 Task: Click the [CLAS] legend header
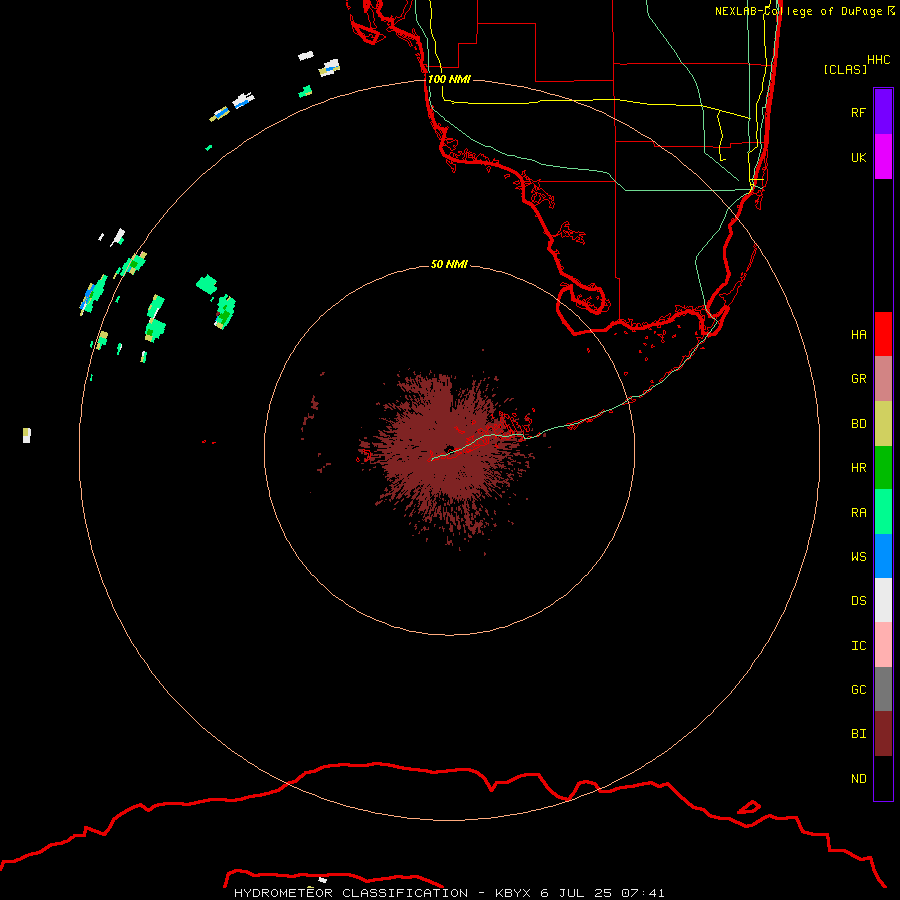tap(845, 69)
